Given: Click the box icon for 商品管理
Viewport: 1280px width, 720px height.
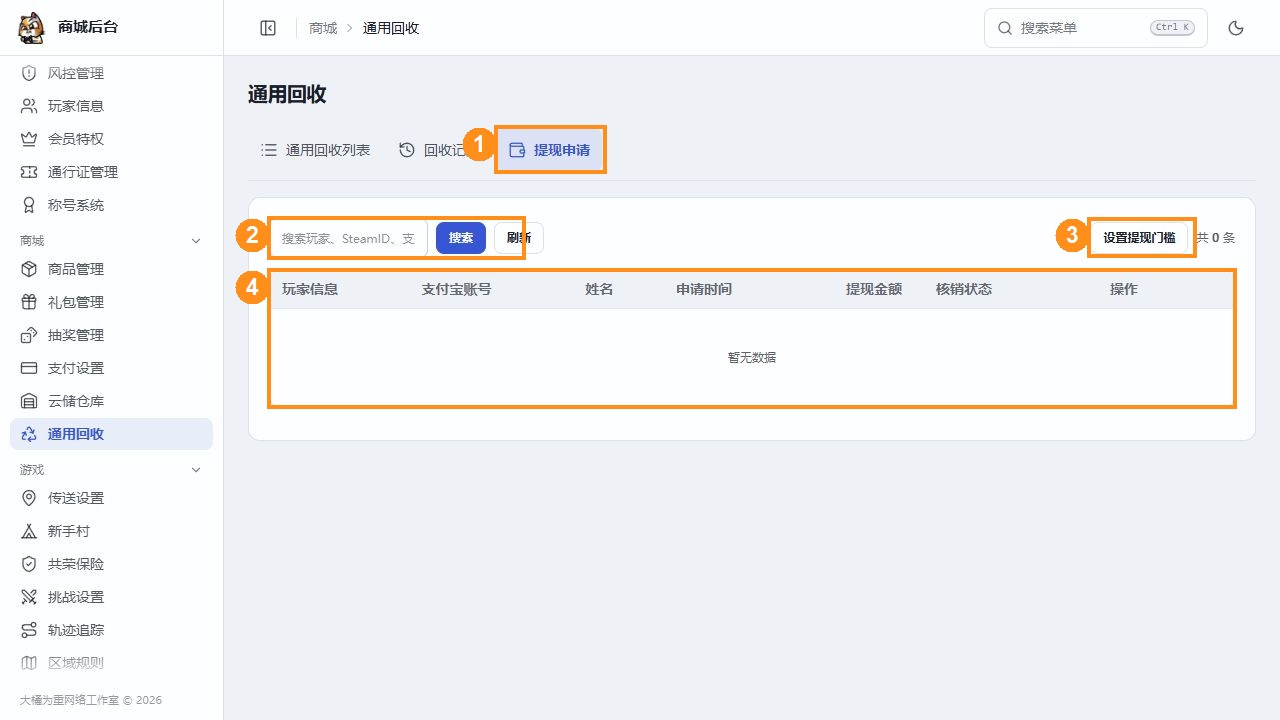Looking at the screenshot, I should [29, 269].
